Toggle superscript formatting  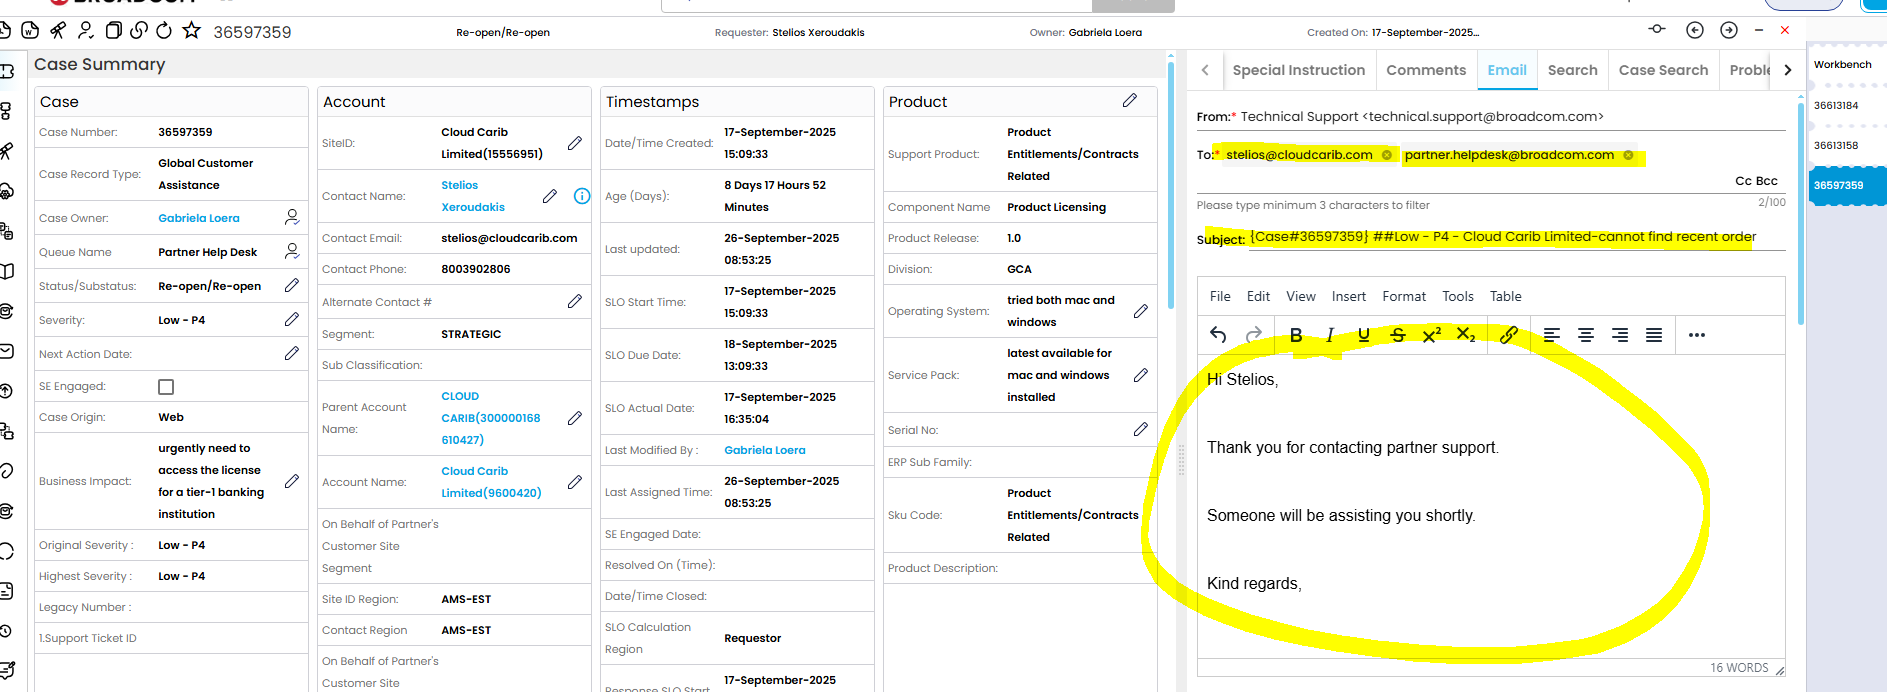[1432, 334]
